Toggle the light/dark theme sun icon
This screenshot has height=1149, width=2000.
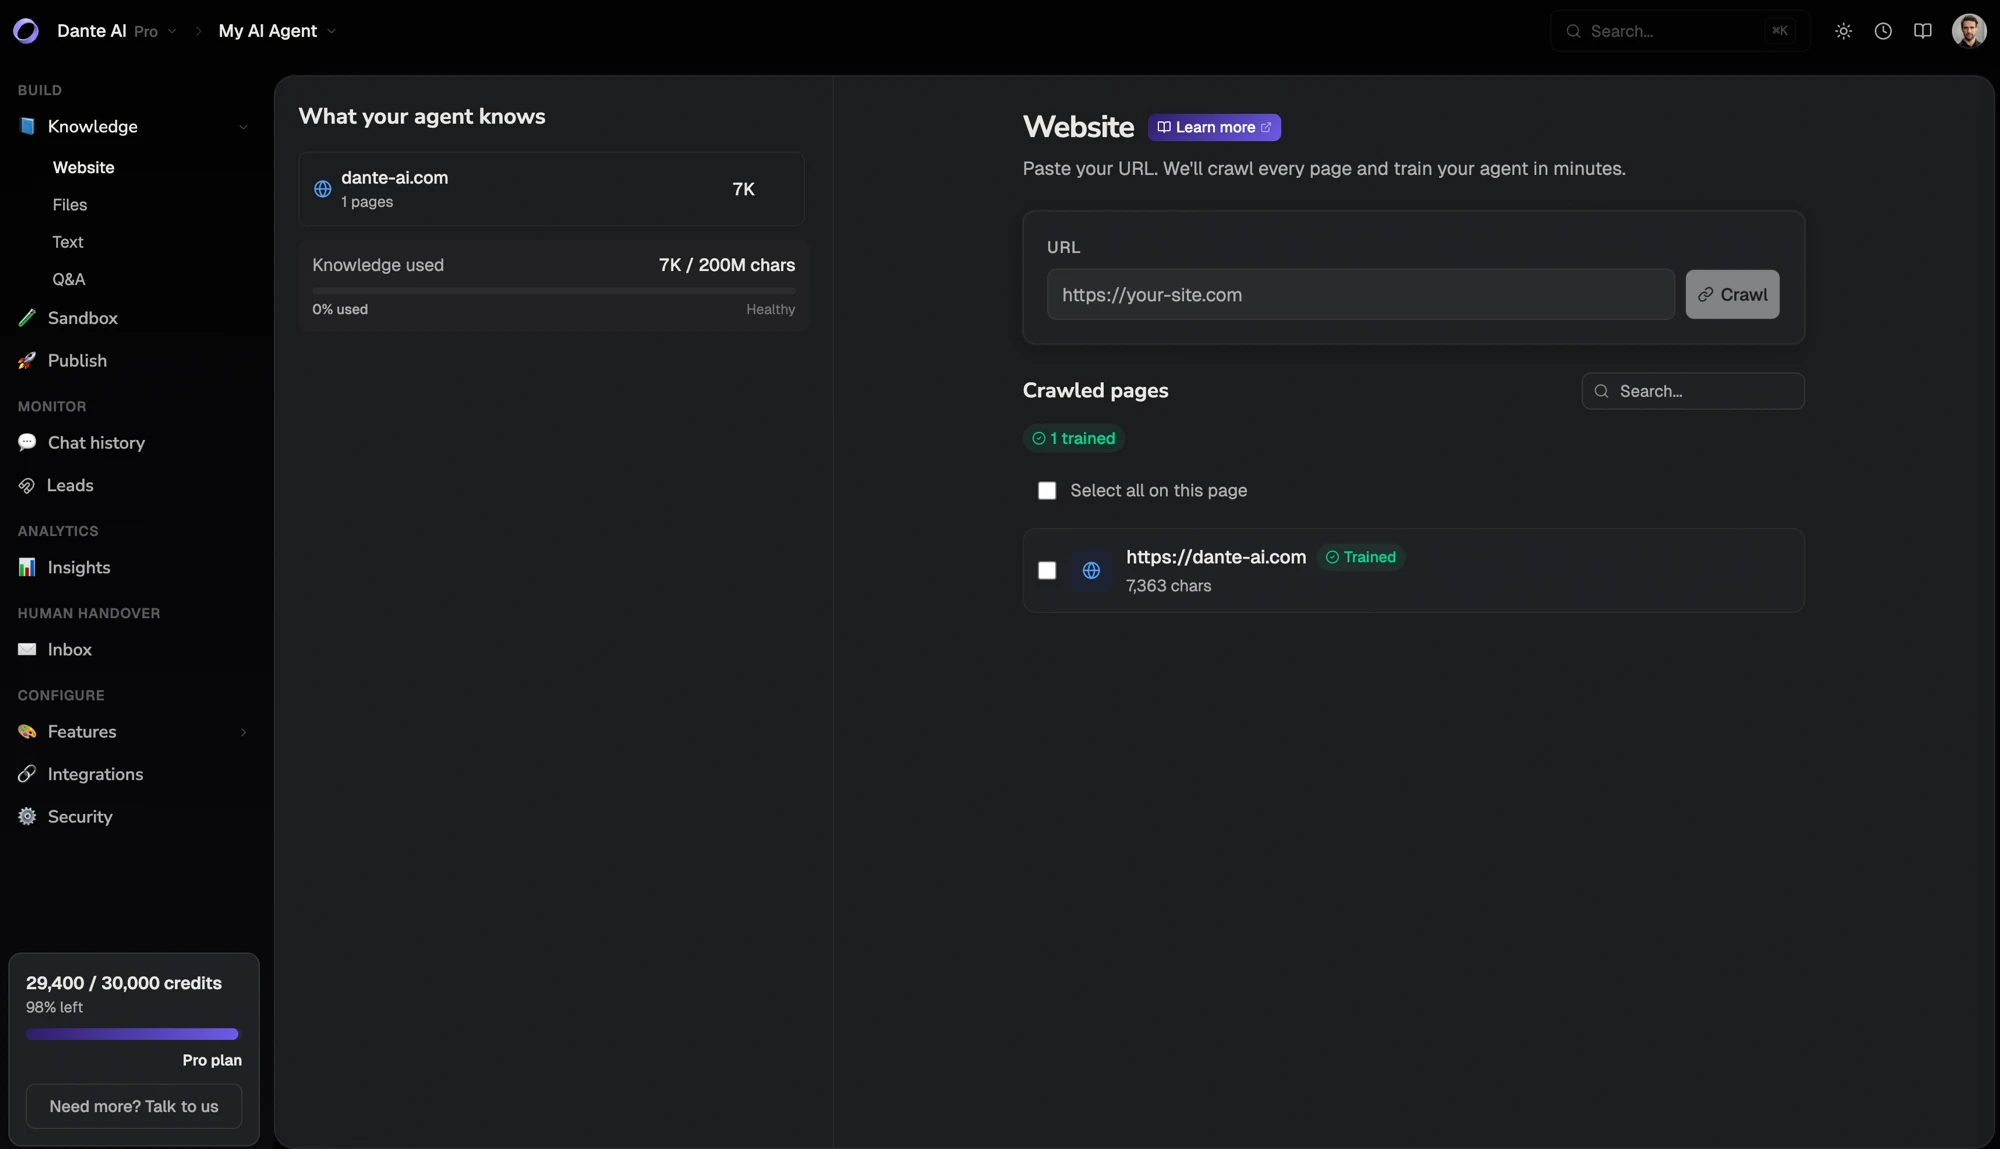(x=1843, y=31)
